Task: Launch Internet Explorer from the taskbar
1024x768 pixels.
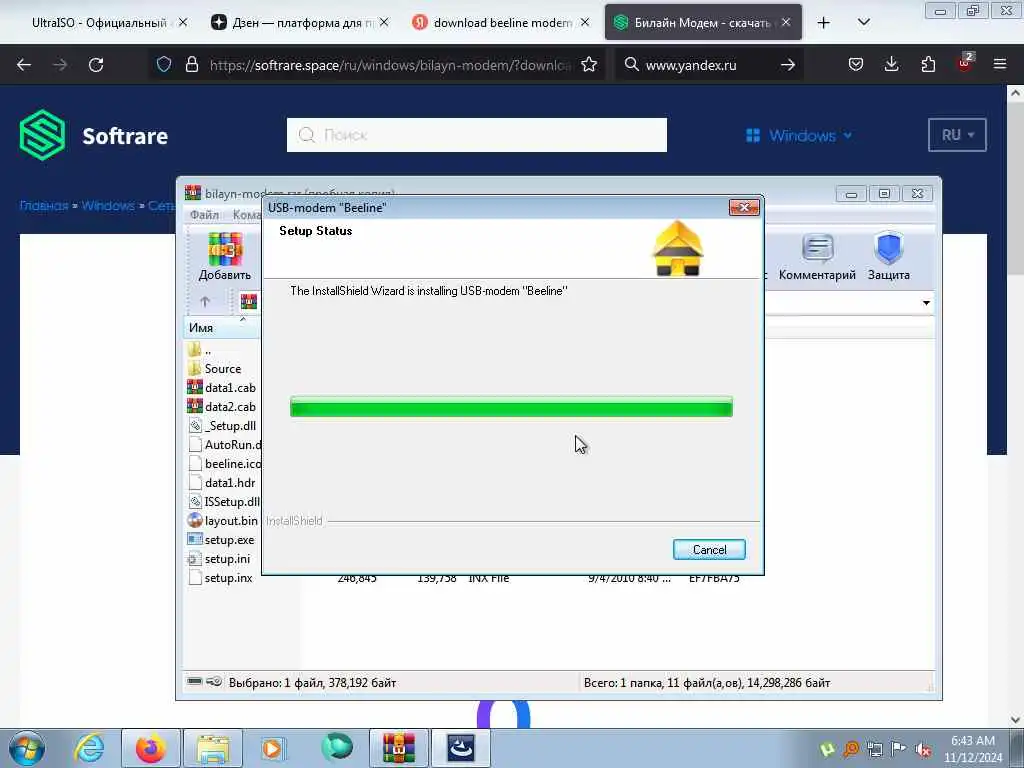Action: click(x=88, y=748)
